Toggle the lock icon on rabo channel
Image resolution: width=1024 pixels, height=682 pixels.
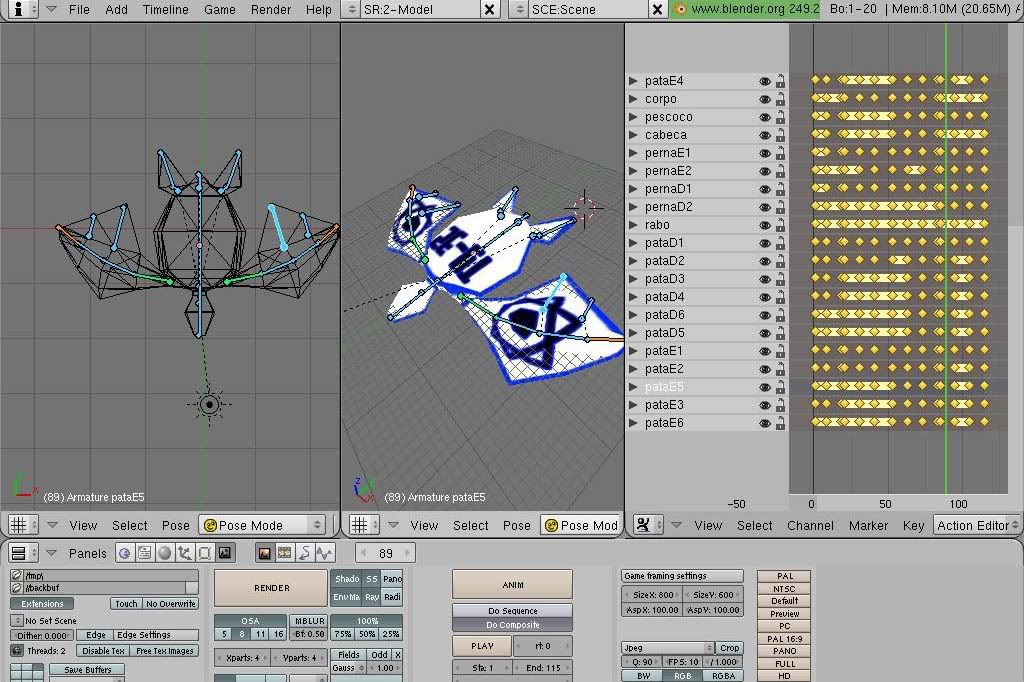[x=780, y=225]
